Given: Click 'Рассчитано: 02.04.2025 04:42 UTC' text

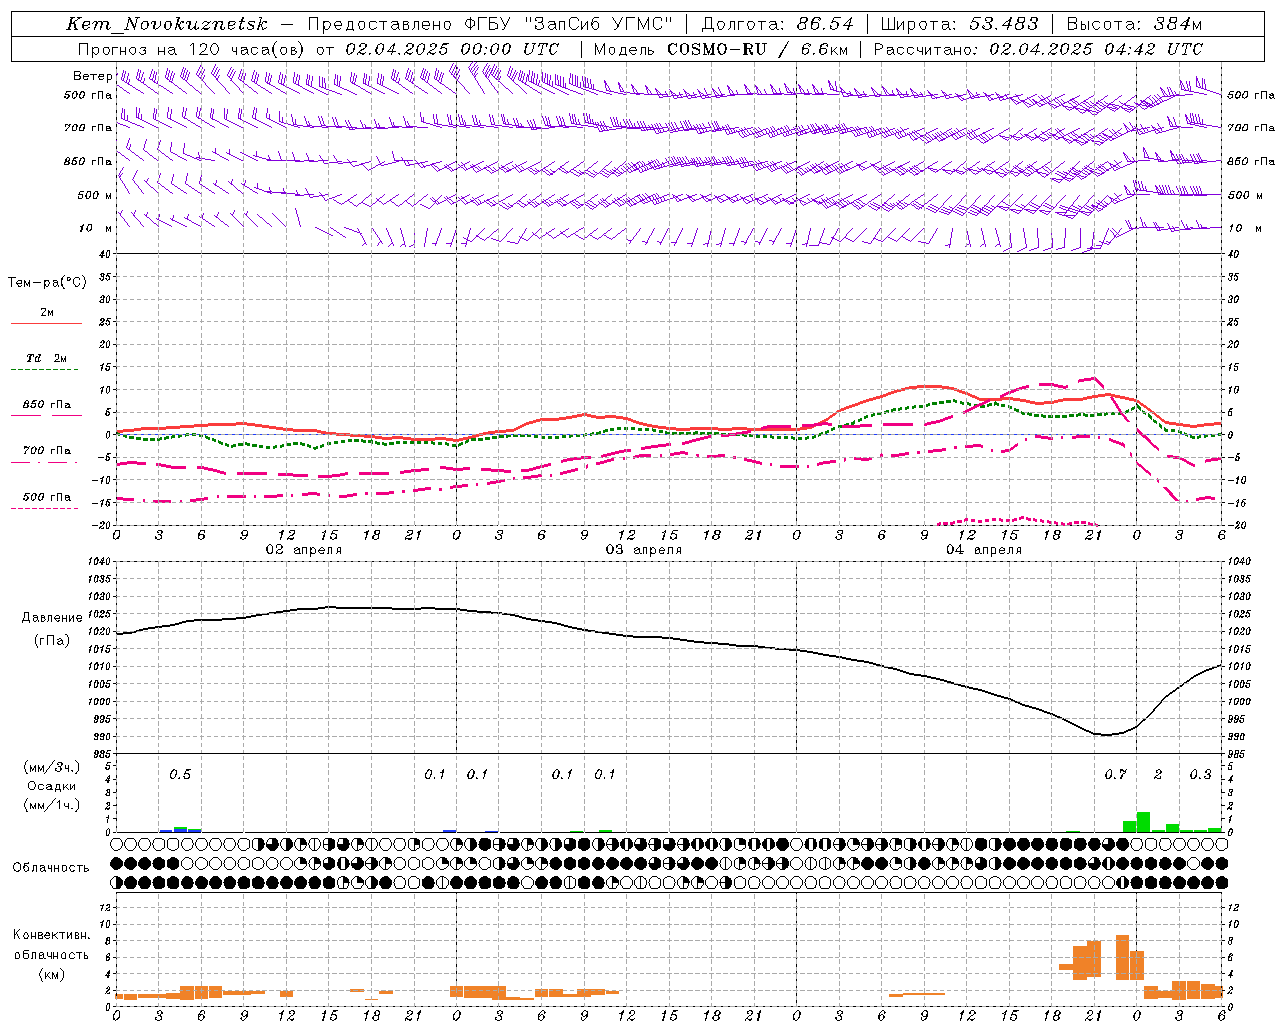Looking at the screenshot, I should tap(1038, 49).
